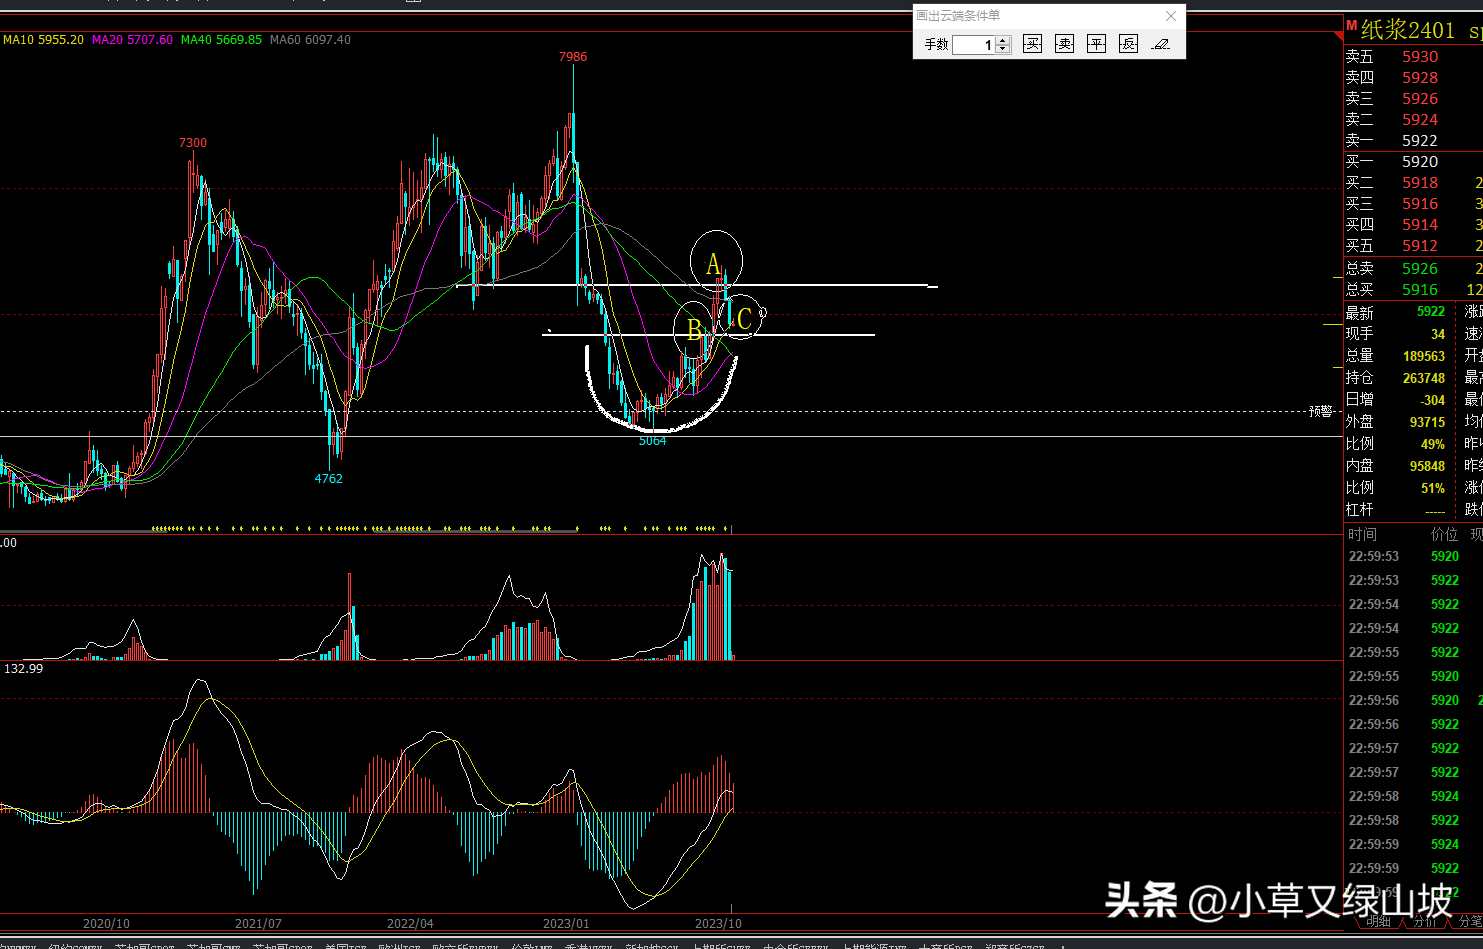Select the MA60 6097.40 indicator label
The height and width of the screenshot is (949, 1483).
pos(310,40)
